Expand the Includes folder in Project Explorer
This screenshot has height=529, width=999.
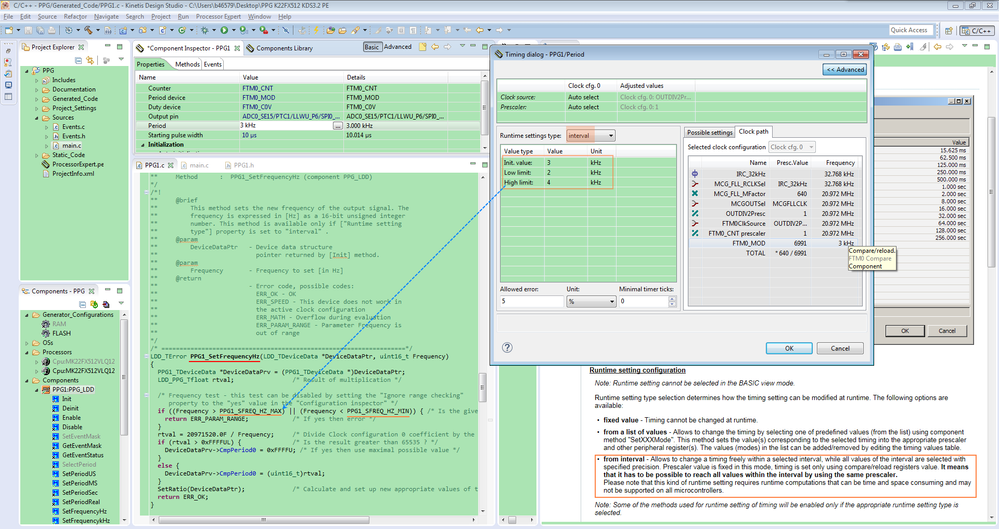[36, 79]
